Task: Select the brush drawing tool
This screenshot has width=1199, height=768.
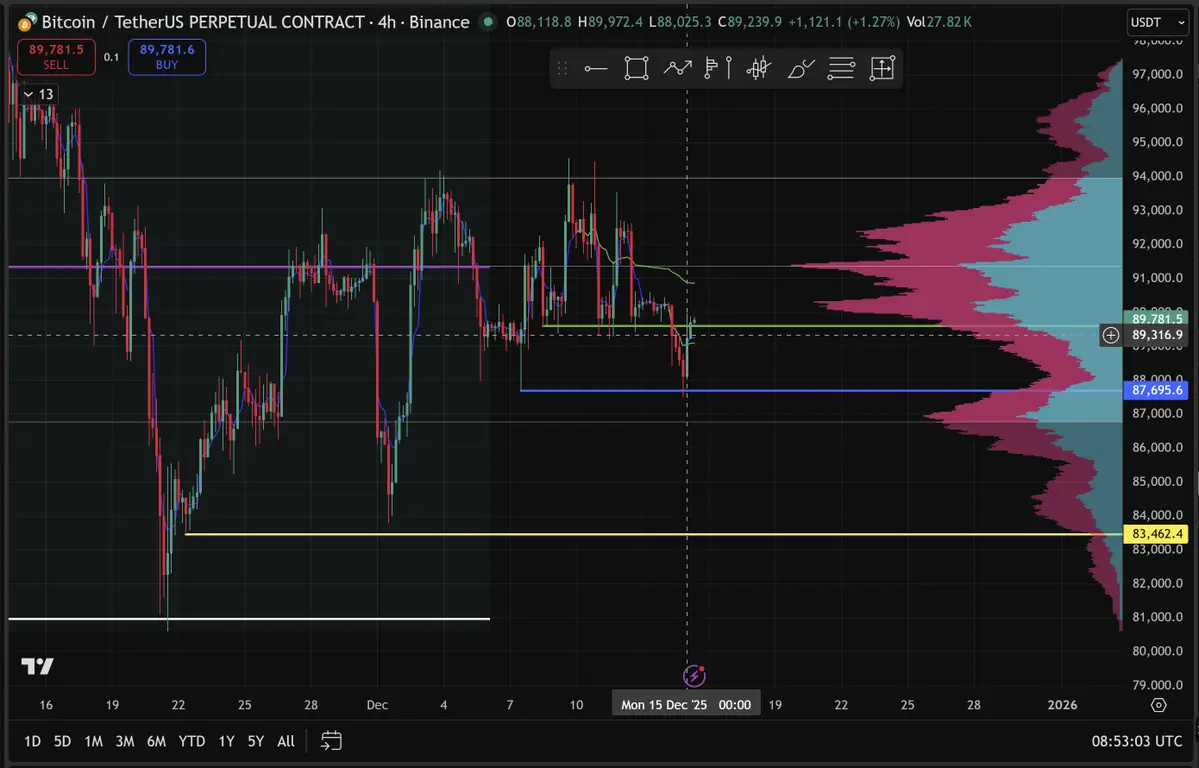Action: tap(801, 69)
